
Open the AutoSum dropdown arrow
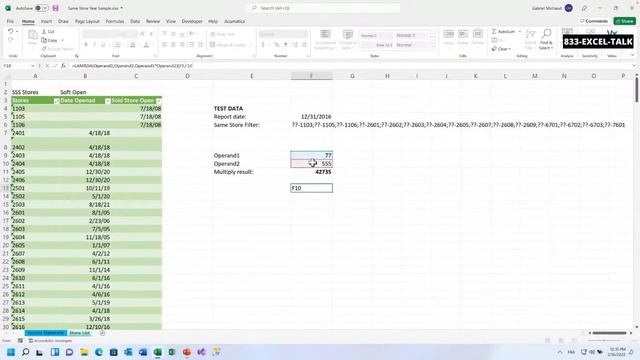[x=520, y=31]
